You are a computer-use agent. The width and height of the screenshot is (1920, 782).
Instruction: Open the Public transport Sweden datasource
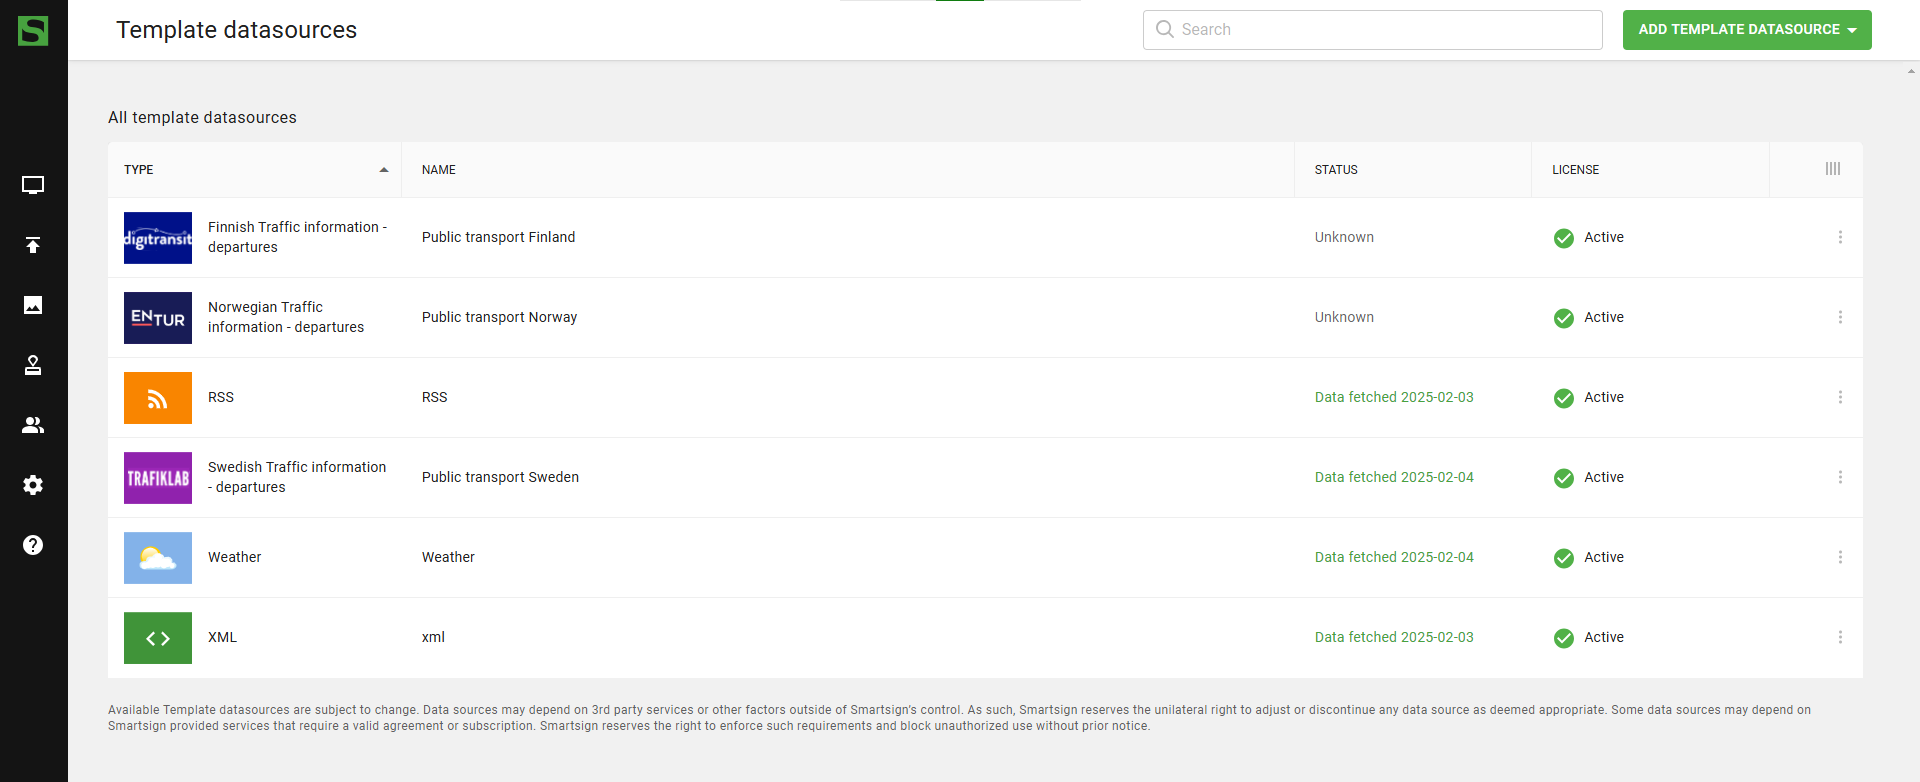click(x=500, y=477)
